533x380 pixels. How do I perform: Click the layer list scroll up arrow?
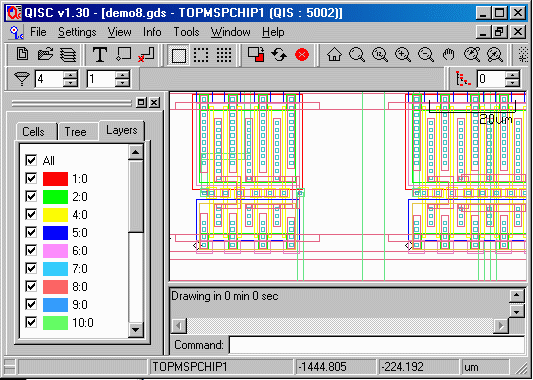point(136,152)
